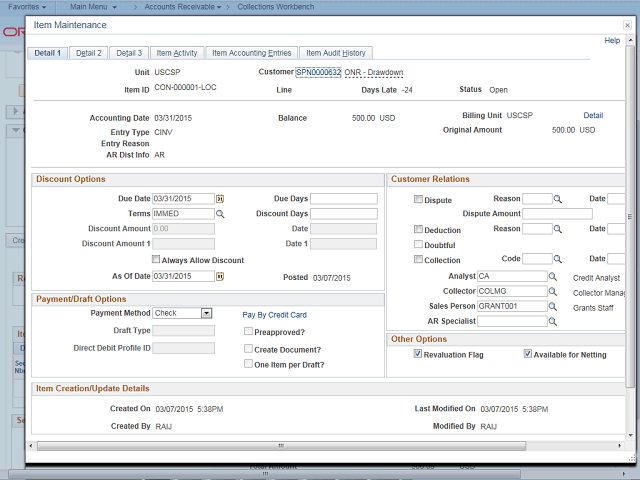Screen dimensions: 640x480
Task: Click the dialog's vertical scrollbar
Action: (630, 220)
